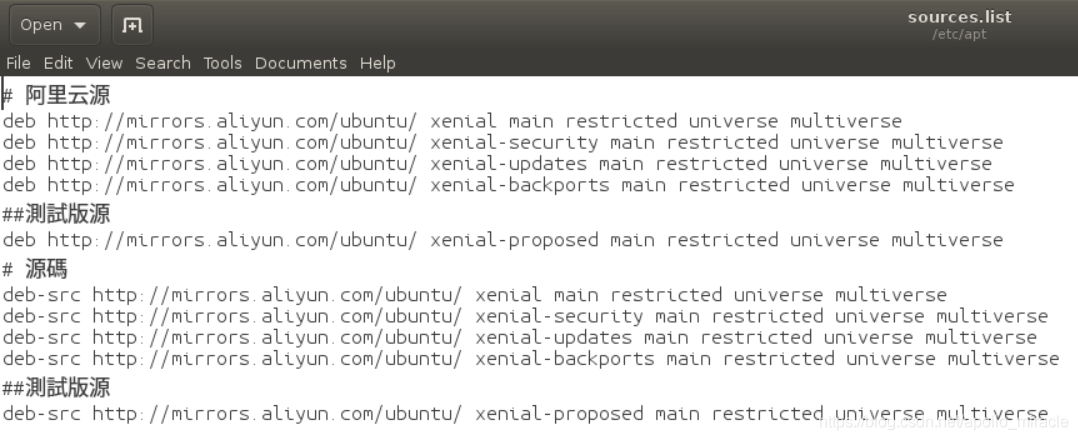Screen dimensions: 1078x440
Task: Click the /etc/apt path subtitle
Action: [x=959, y=34]
